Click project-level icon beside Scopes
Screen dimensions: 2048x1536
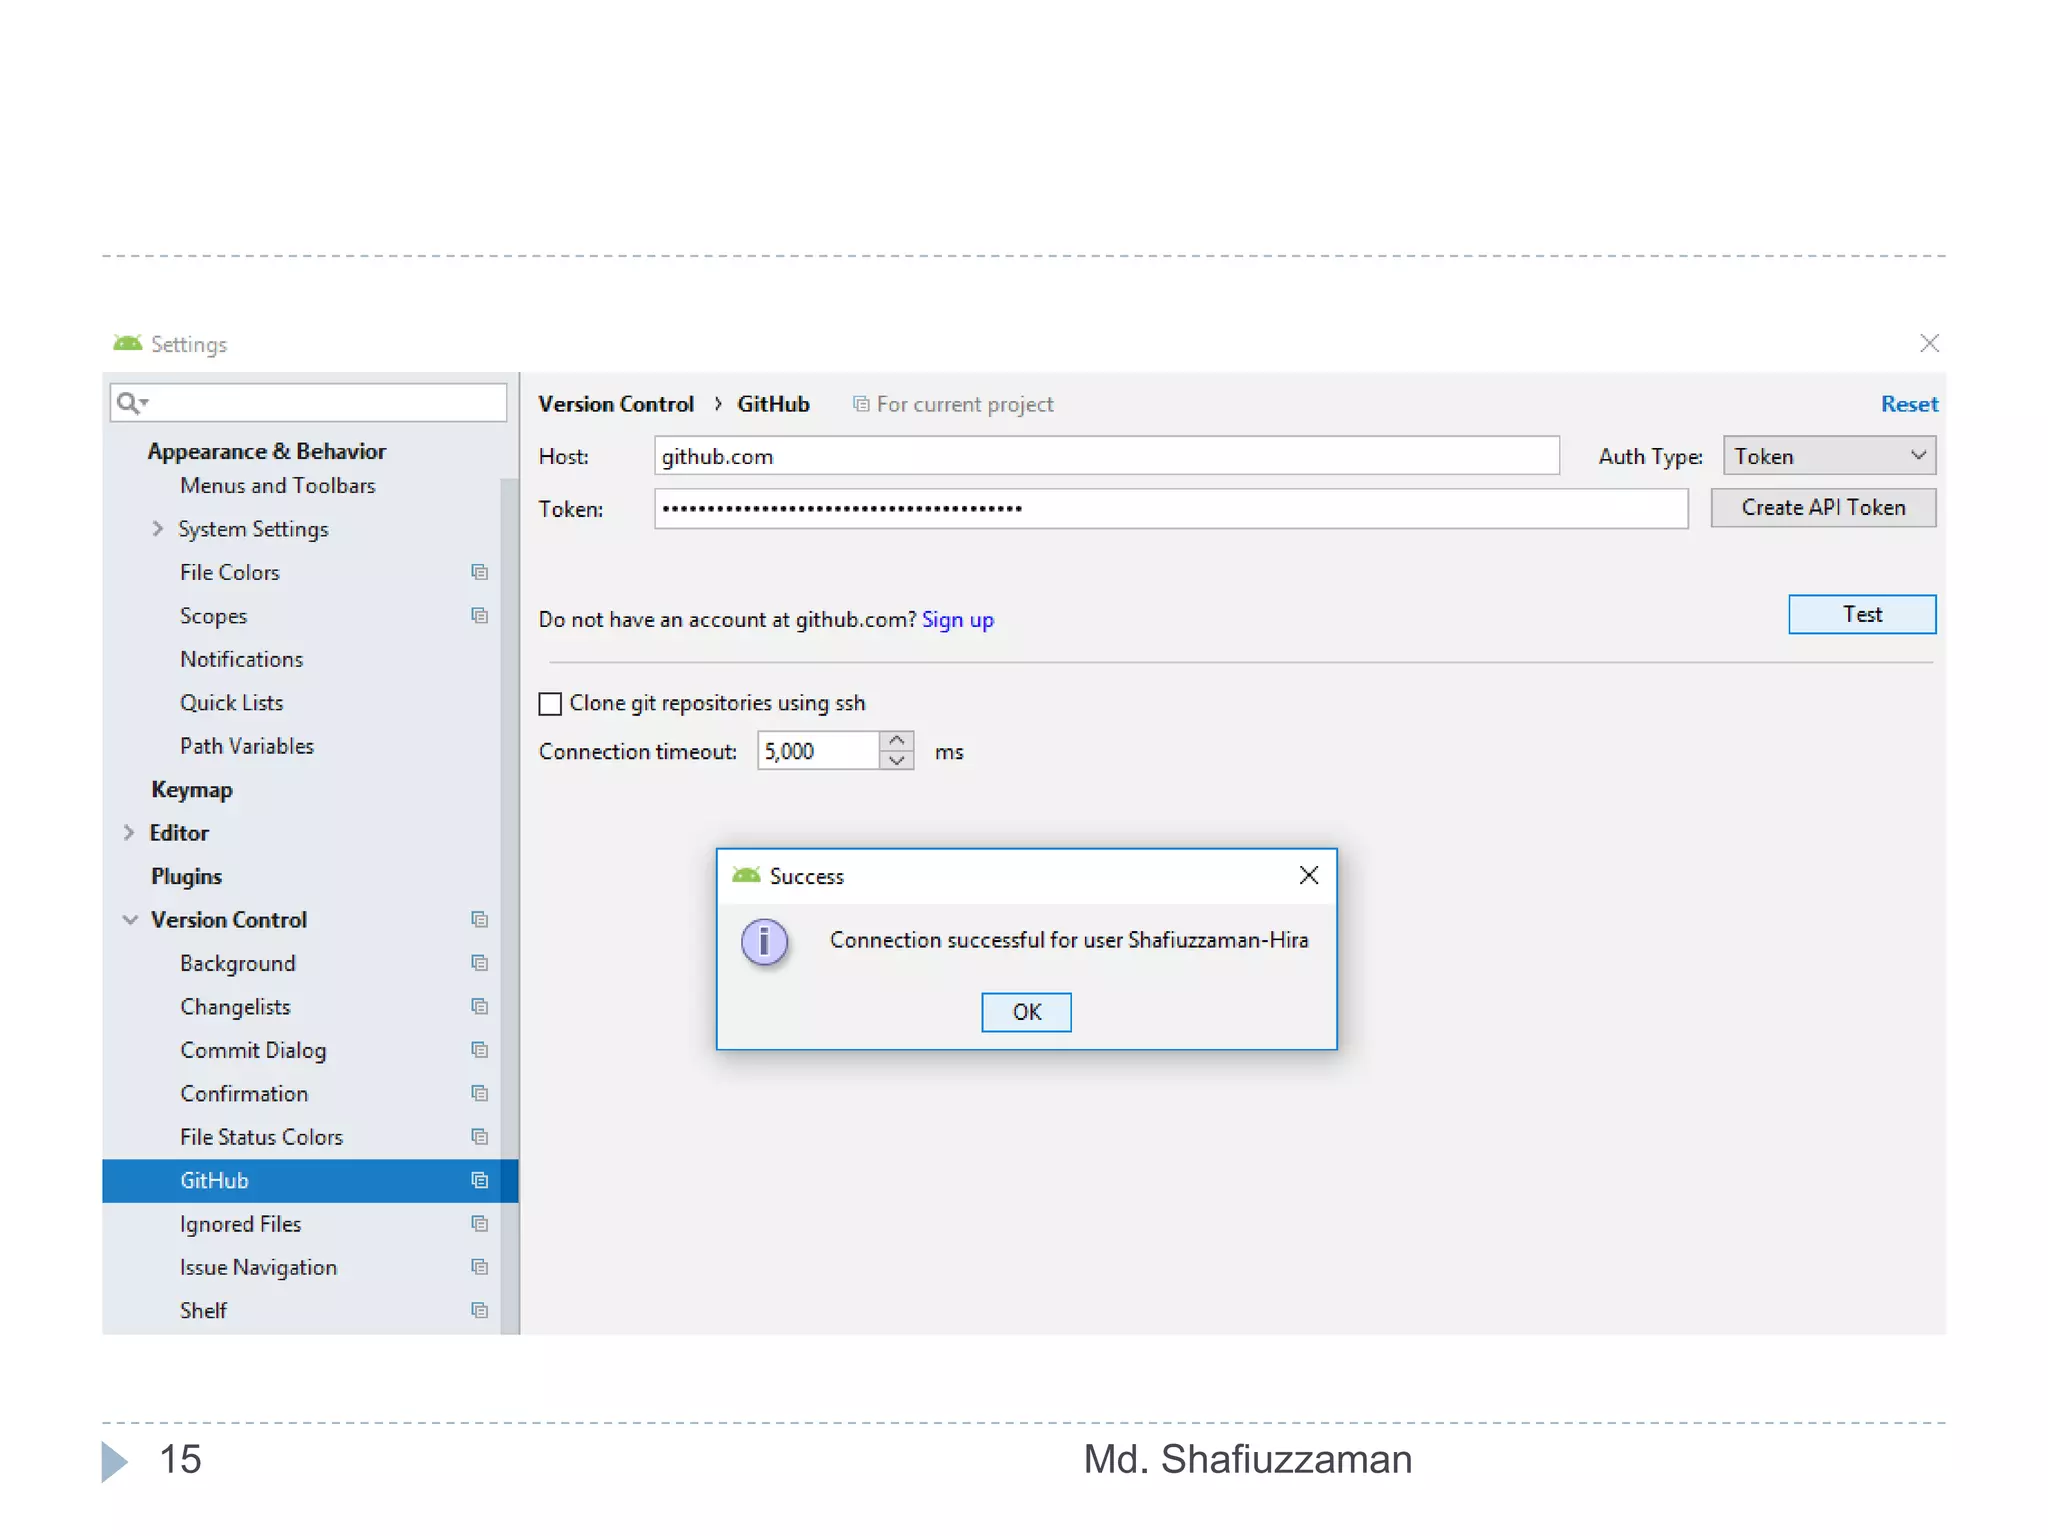coord(479,615)
